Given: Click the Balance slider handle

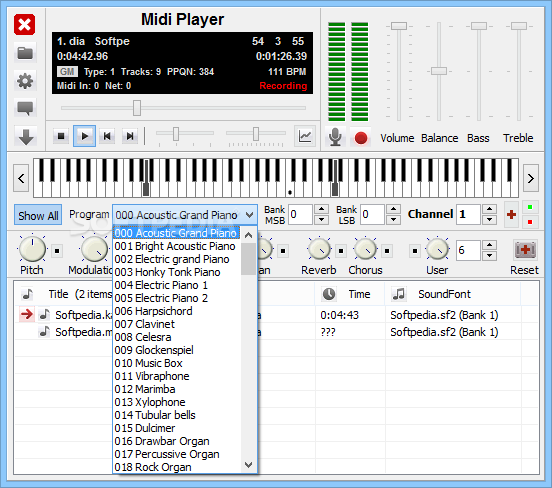Looking at the screenshot, I should [x=439, y=71].
